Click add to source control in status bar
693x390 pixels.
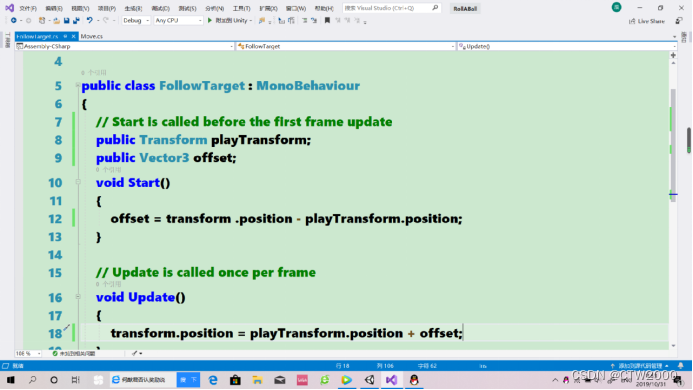640,366
